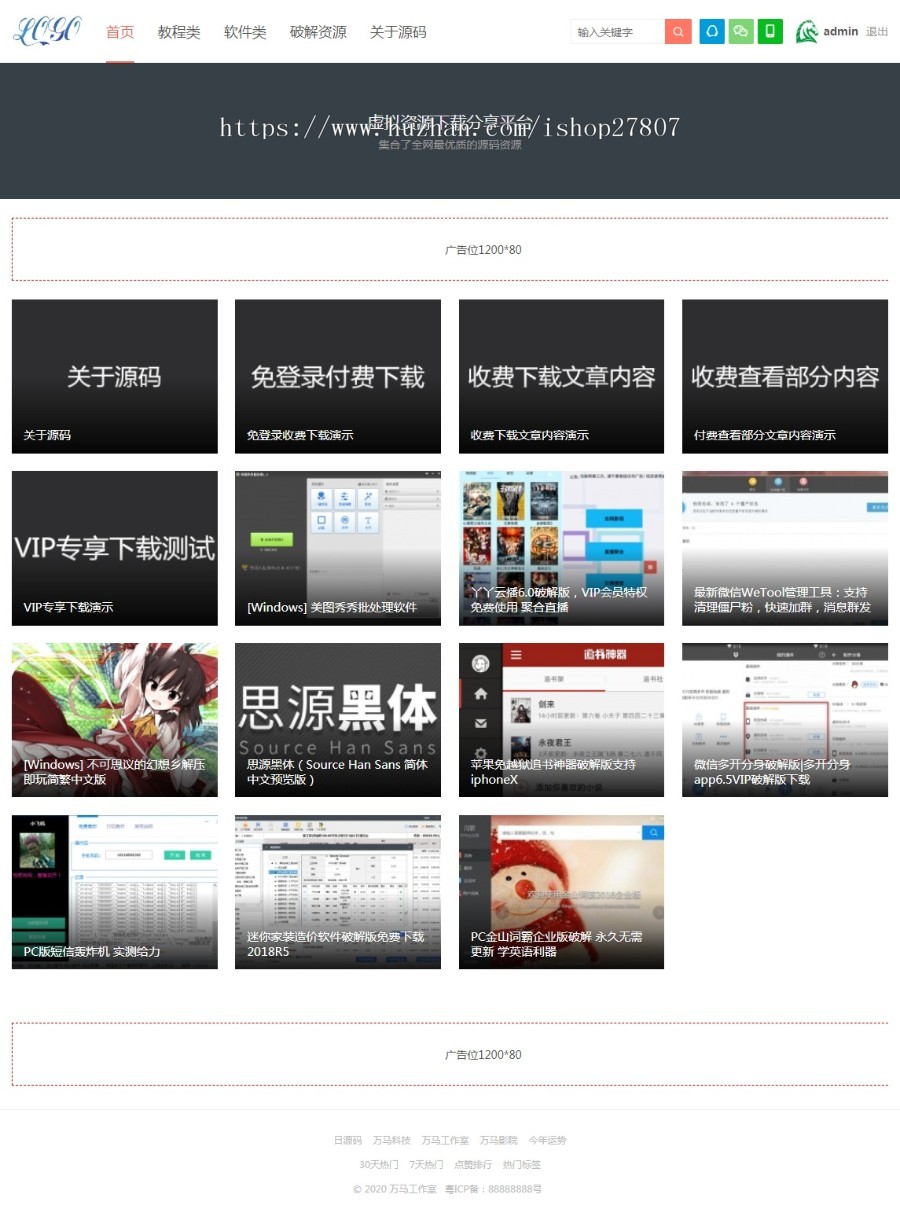The width and height of the screenshot is (900, 1220).
Task: Open the 微信多开分身破解版 post thumbnail
Action: 785,720
